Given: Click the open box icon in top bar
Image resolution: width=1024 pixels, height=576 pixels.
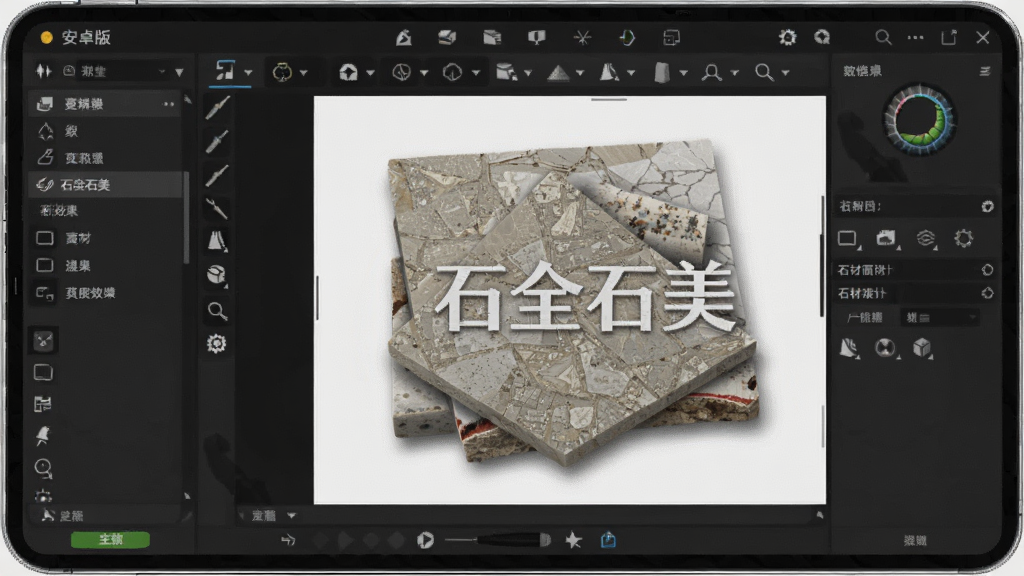Looking at the screenshot, I should coord(492,38).
